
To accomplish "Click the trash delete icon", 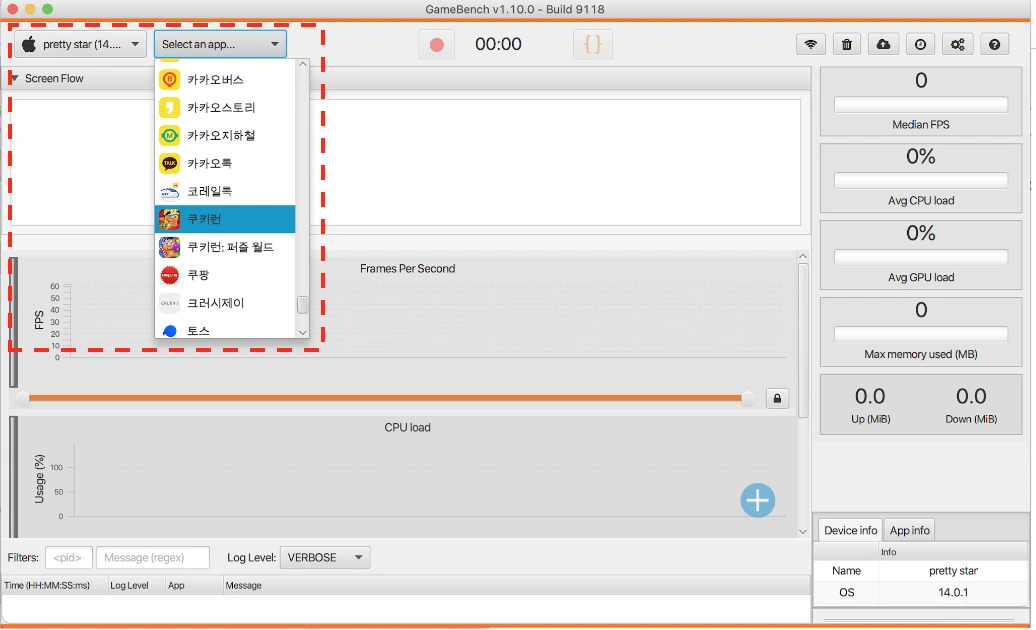I will (846, 44).
